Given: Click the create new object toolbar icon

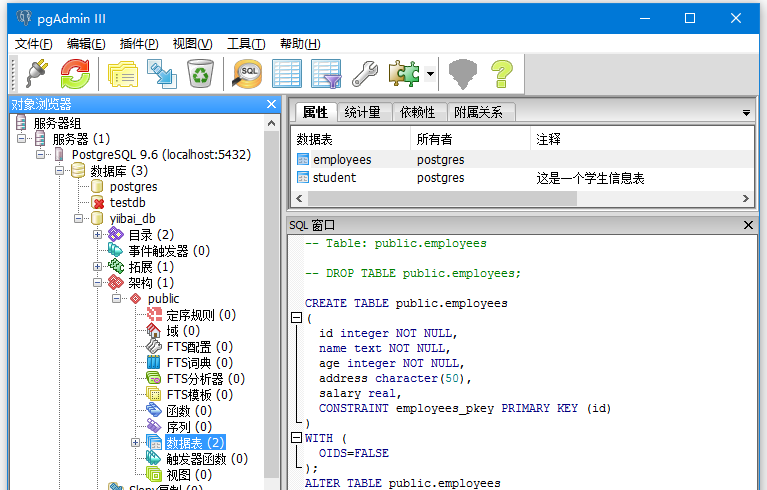Looking at the screenshot, I should 162,73.
